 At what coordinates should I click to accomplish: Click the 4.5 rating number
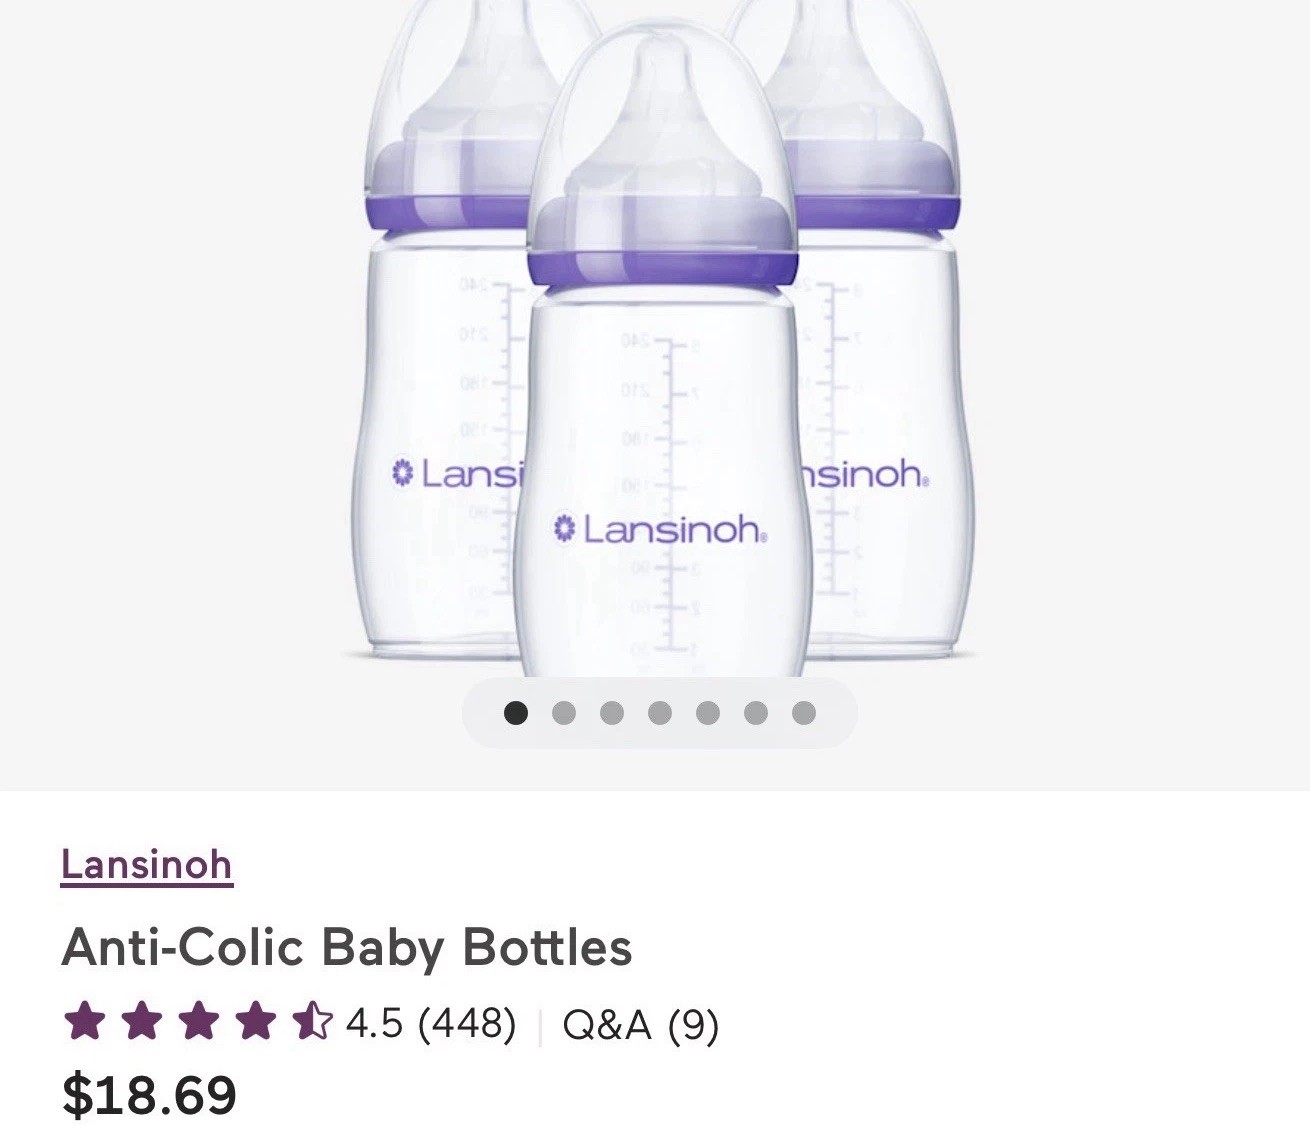pyautogui.click(x=374, y=1023)
